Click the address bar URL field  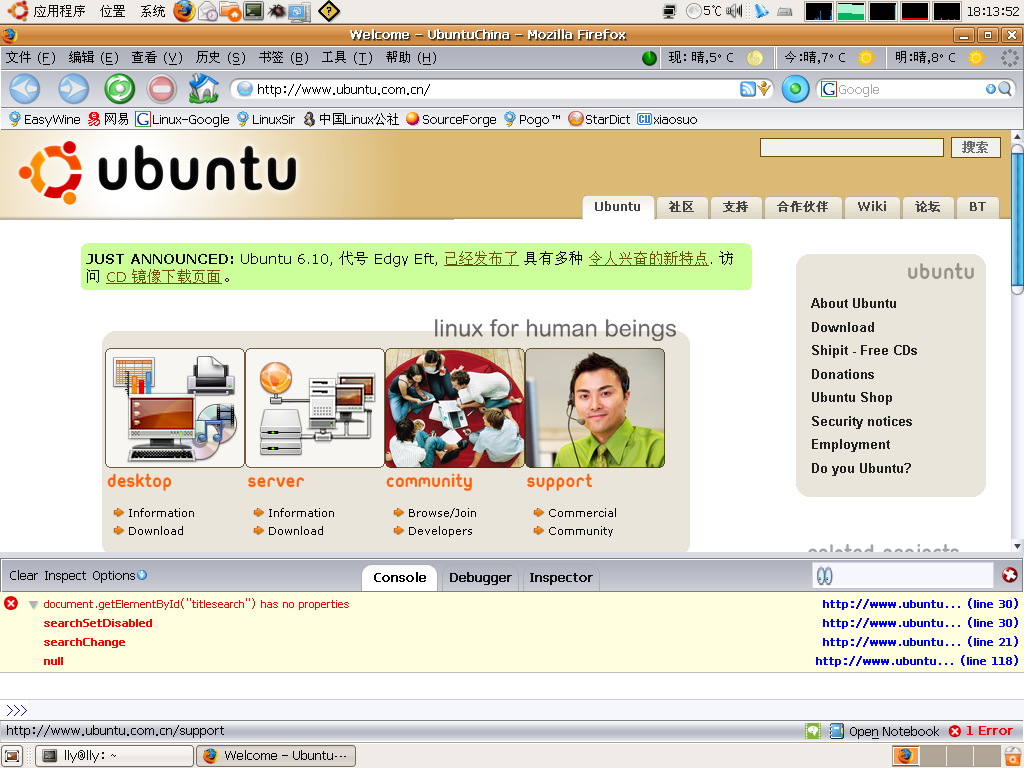tap(496, 89)
